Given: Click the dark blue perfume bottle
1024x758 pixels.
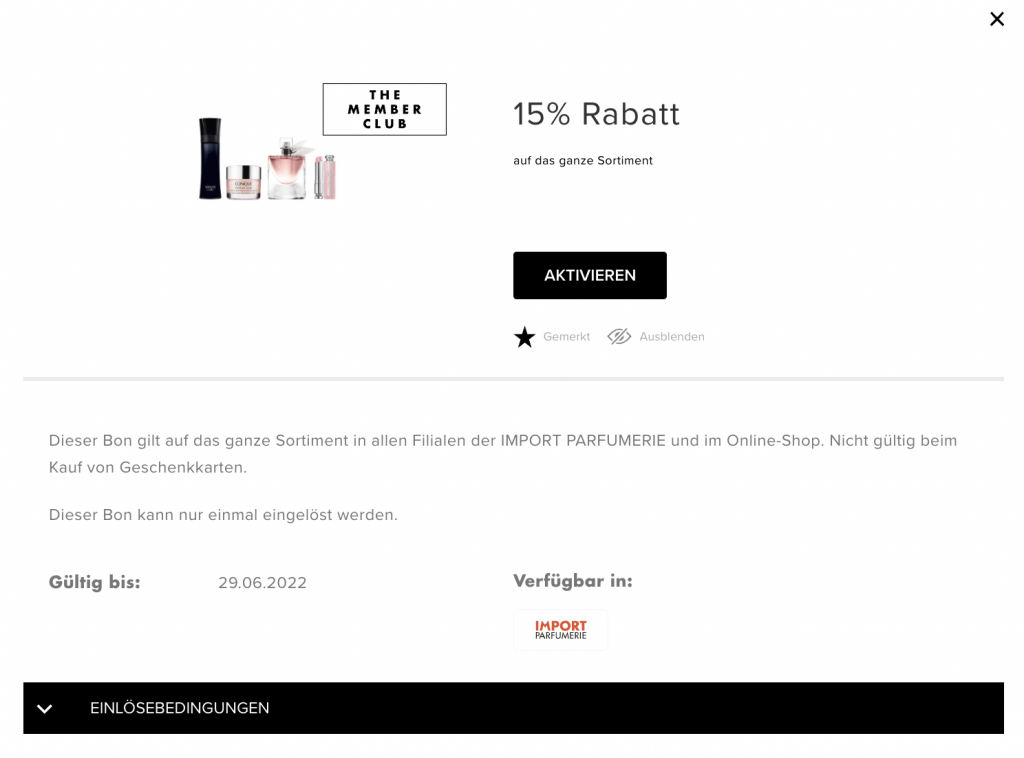Looking at the screenshot, I should tap(210, 158).
